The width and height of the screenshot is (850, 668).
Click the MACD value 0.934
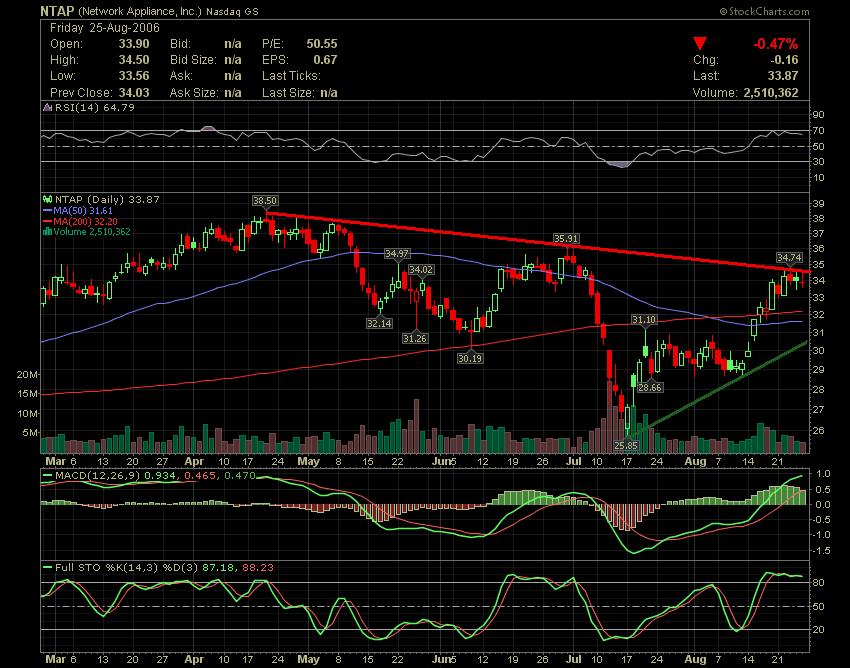click(x=160, y=476)
